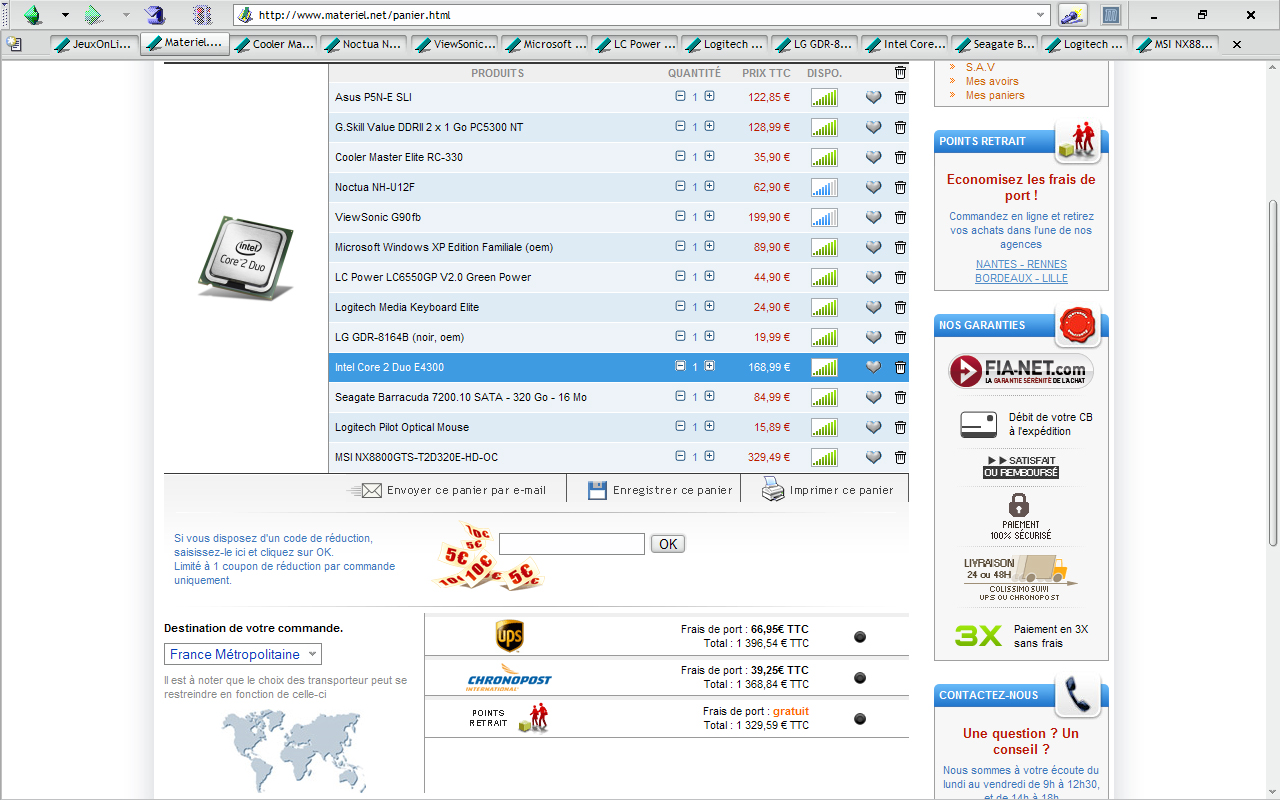This screenshot has width=1280, height=800.
Task: Switch to MSI NX88... tab
Action: [1174, 44]
